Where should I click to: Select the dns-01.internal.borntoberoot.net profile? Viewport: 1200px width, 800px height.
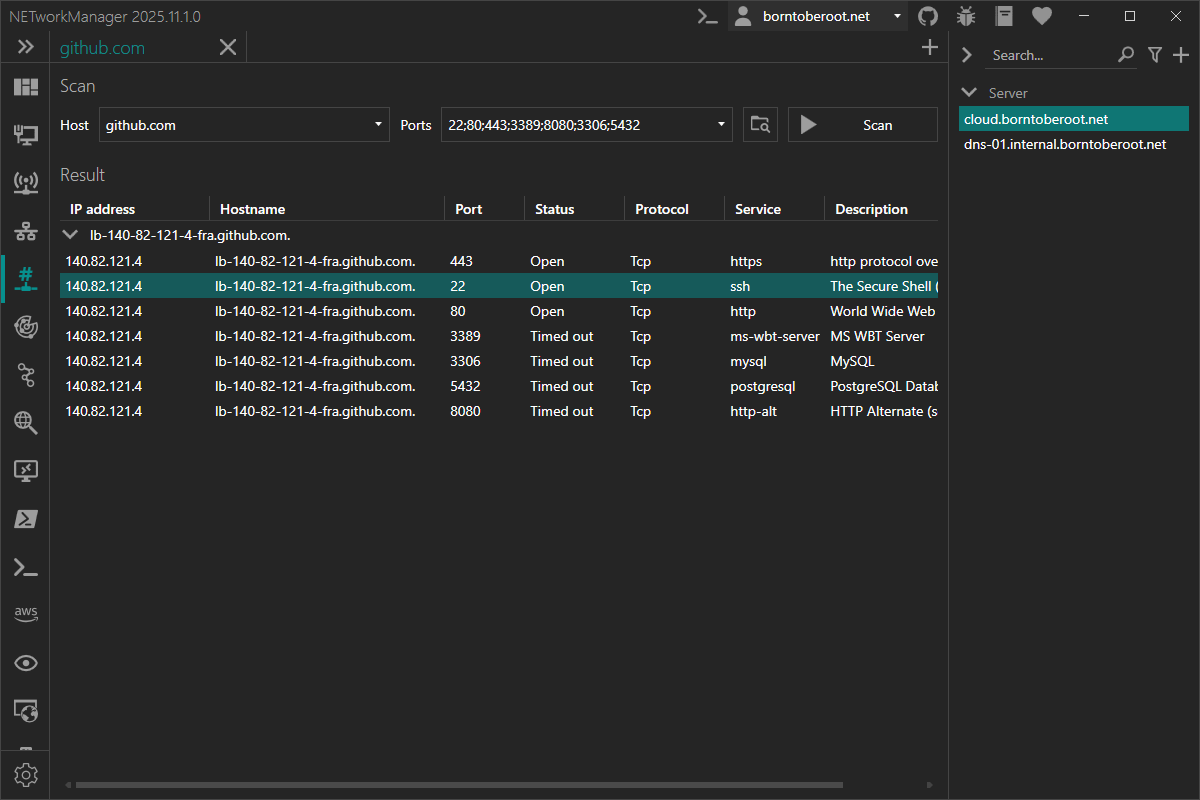pyautogui.click(x=1066, y=143)
